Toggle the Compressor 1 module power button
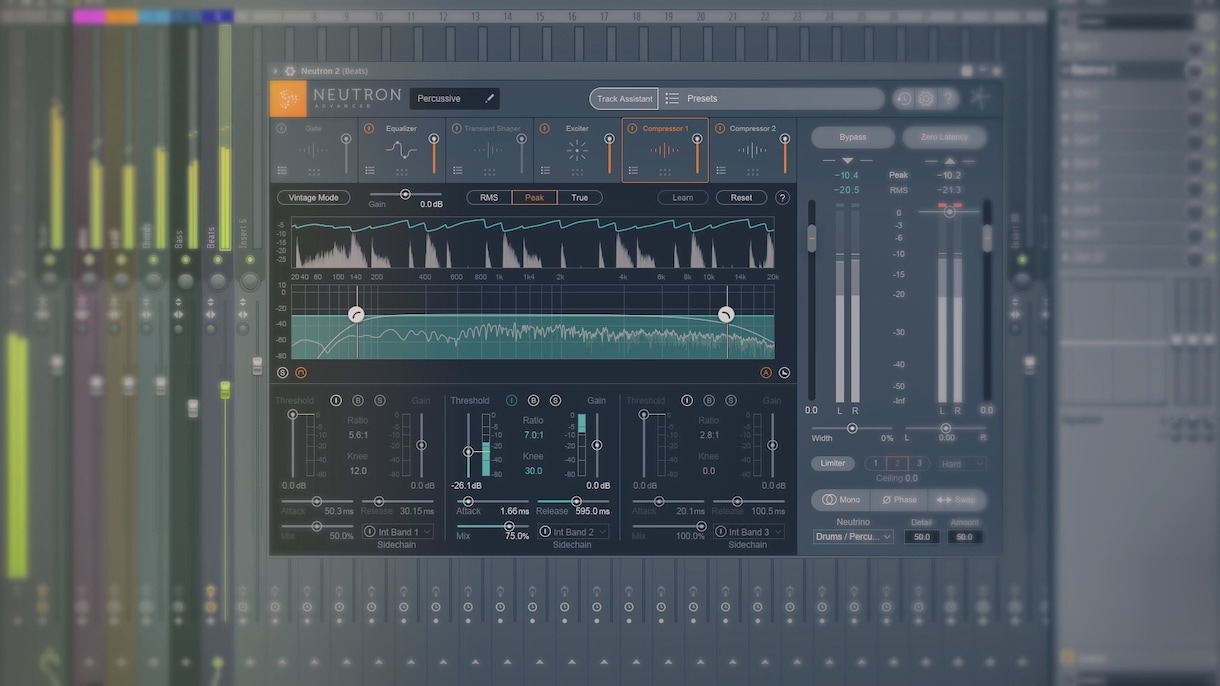 632,128
